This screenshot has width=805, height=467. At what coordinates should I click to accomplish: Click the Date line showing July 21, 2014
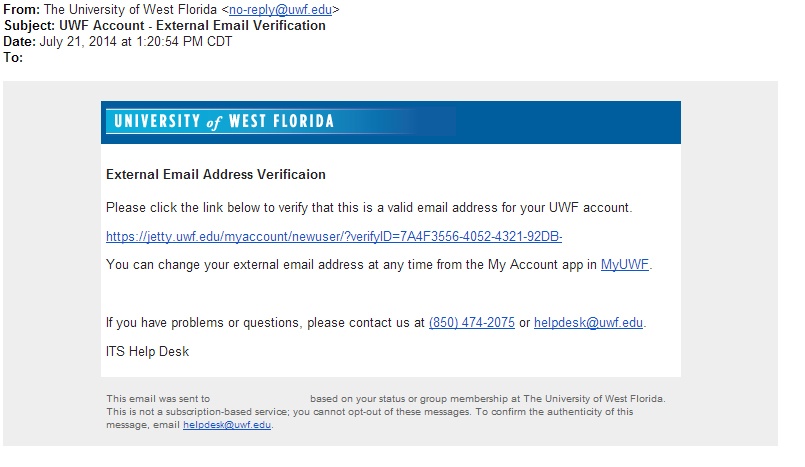[118, 42]
